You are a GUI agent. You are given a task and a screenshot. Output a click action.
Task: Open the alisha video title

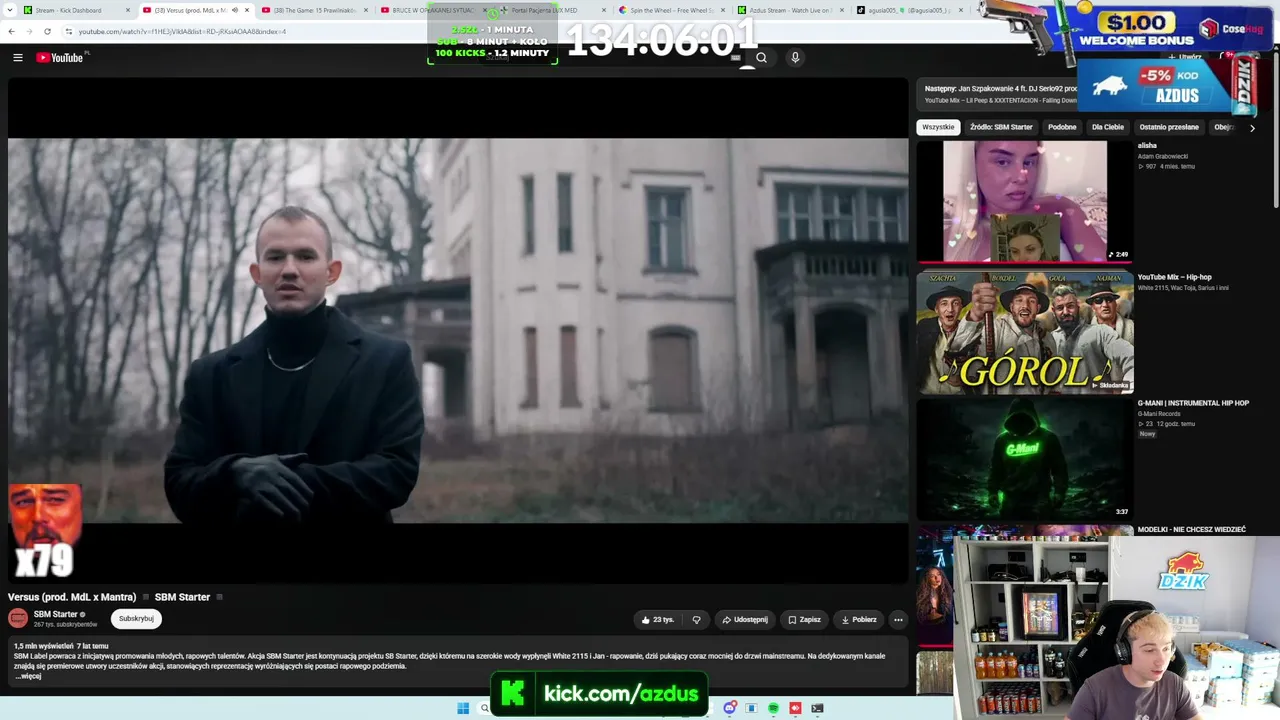tap(1147, 146)
